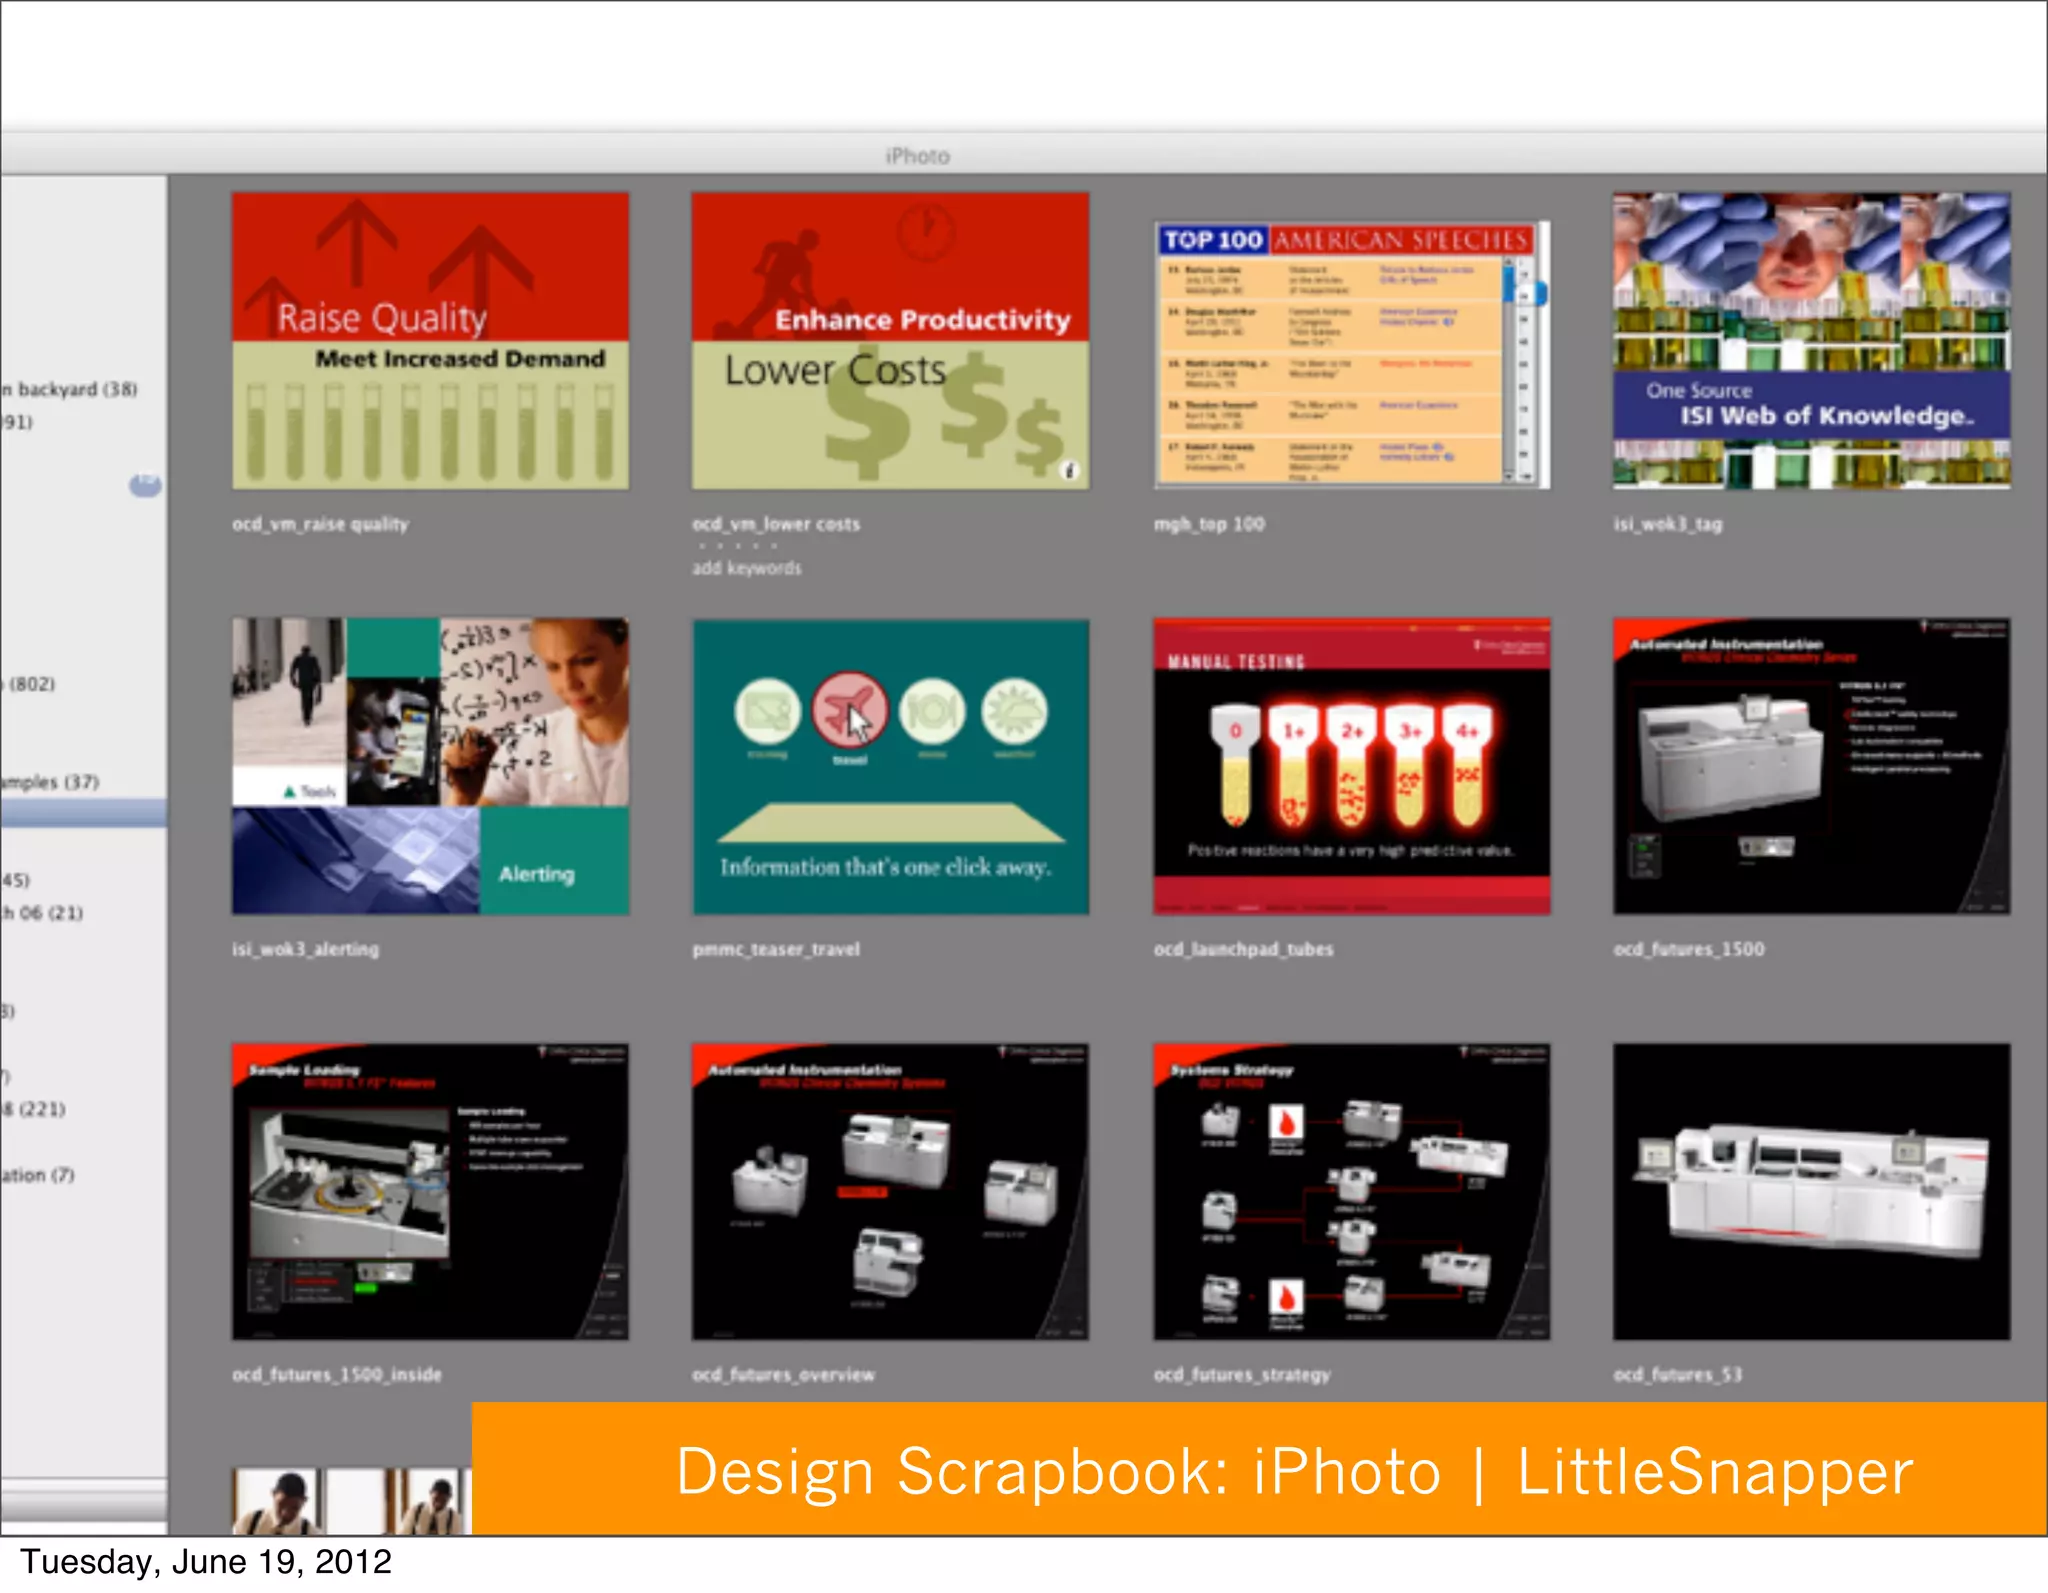
Task: Select the (802) item in the sidebar
Action: click(x=30, y=684)
